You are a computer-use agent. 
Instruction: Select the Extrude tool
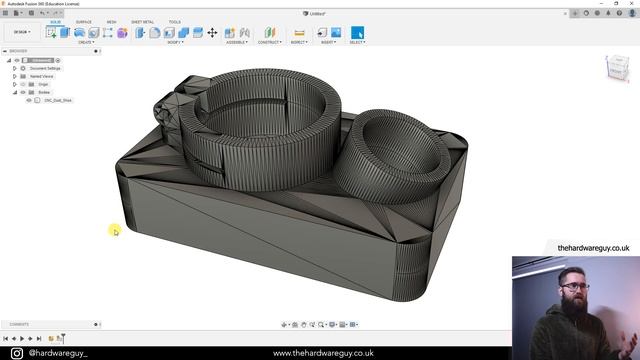pyautogui.click(x=65, y=33)
